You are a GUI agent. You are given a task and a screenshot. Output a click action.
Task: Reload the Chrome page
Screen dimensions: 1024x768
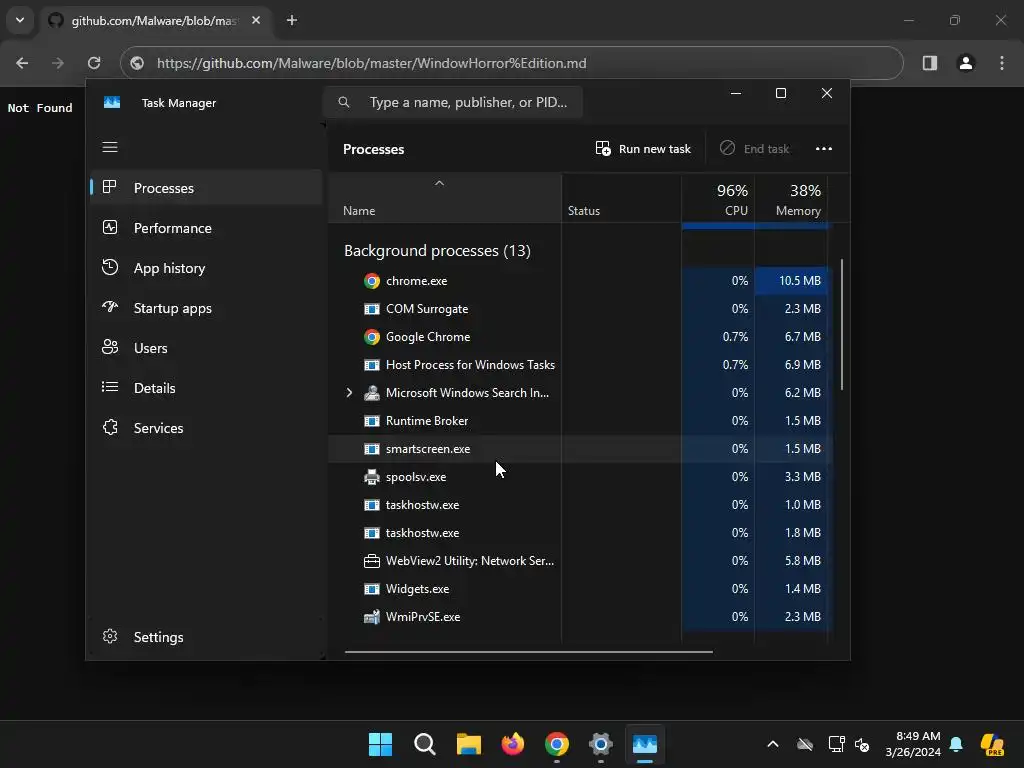tap(94, 63)
